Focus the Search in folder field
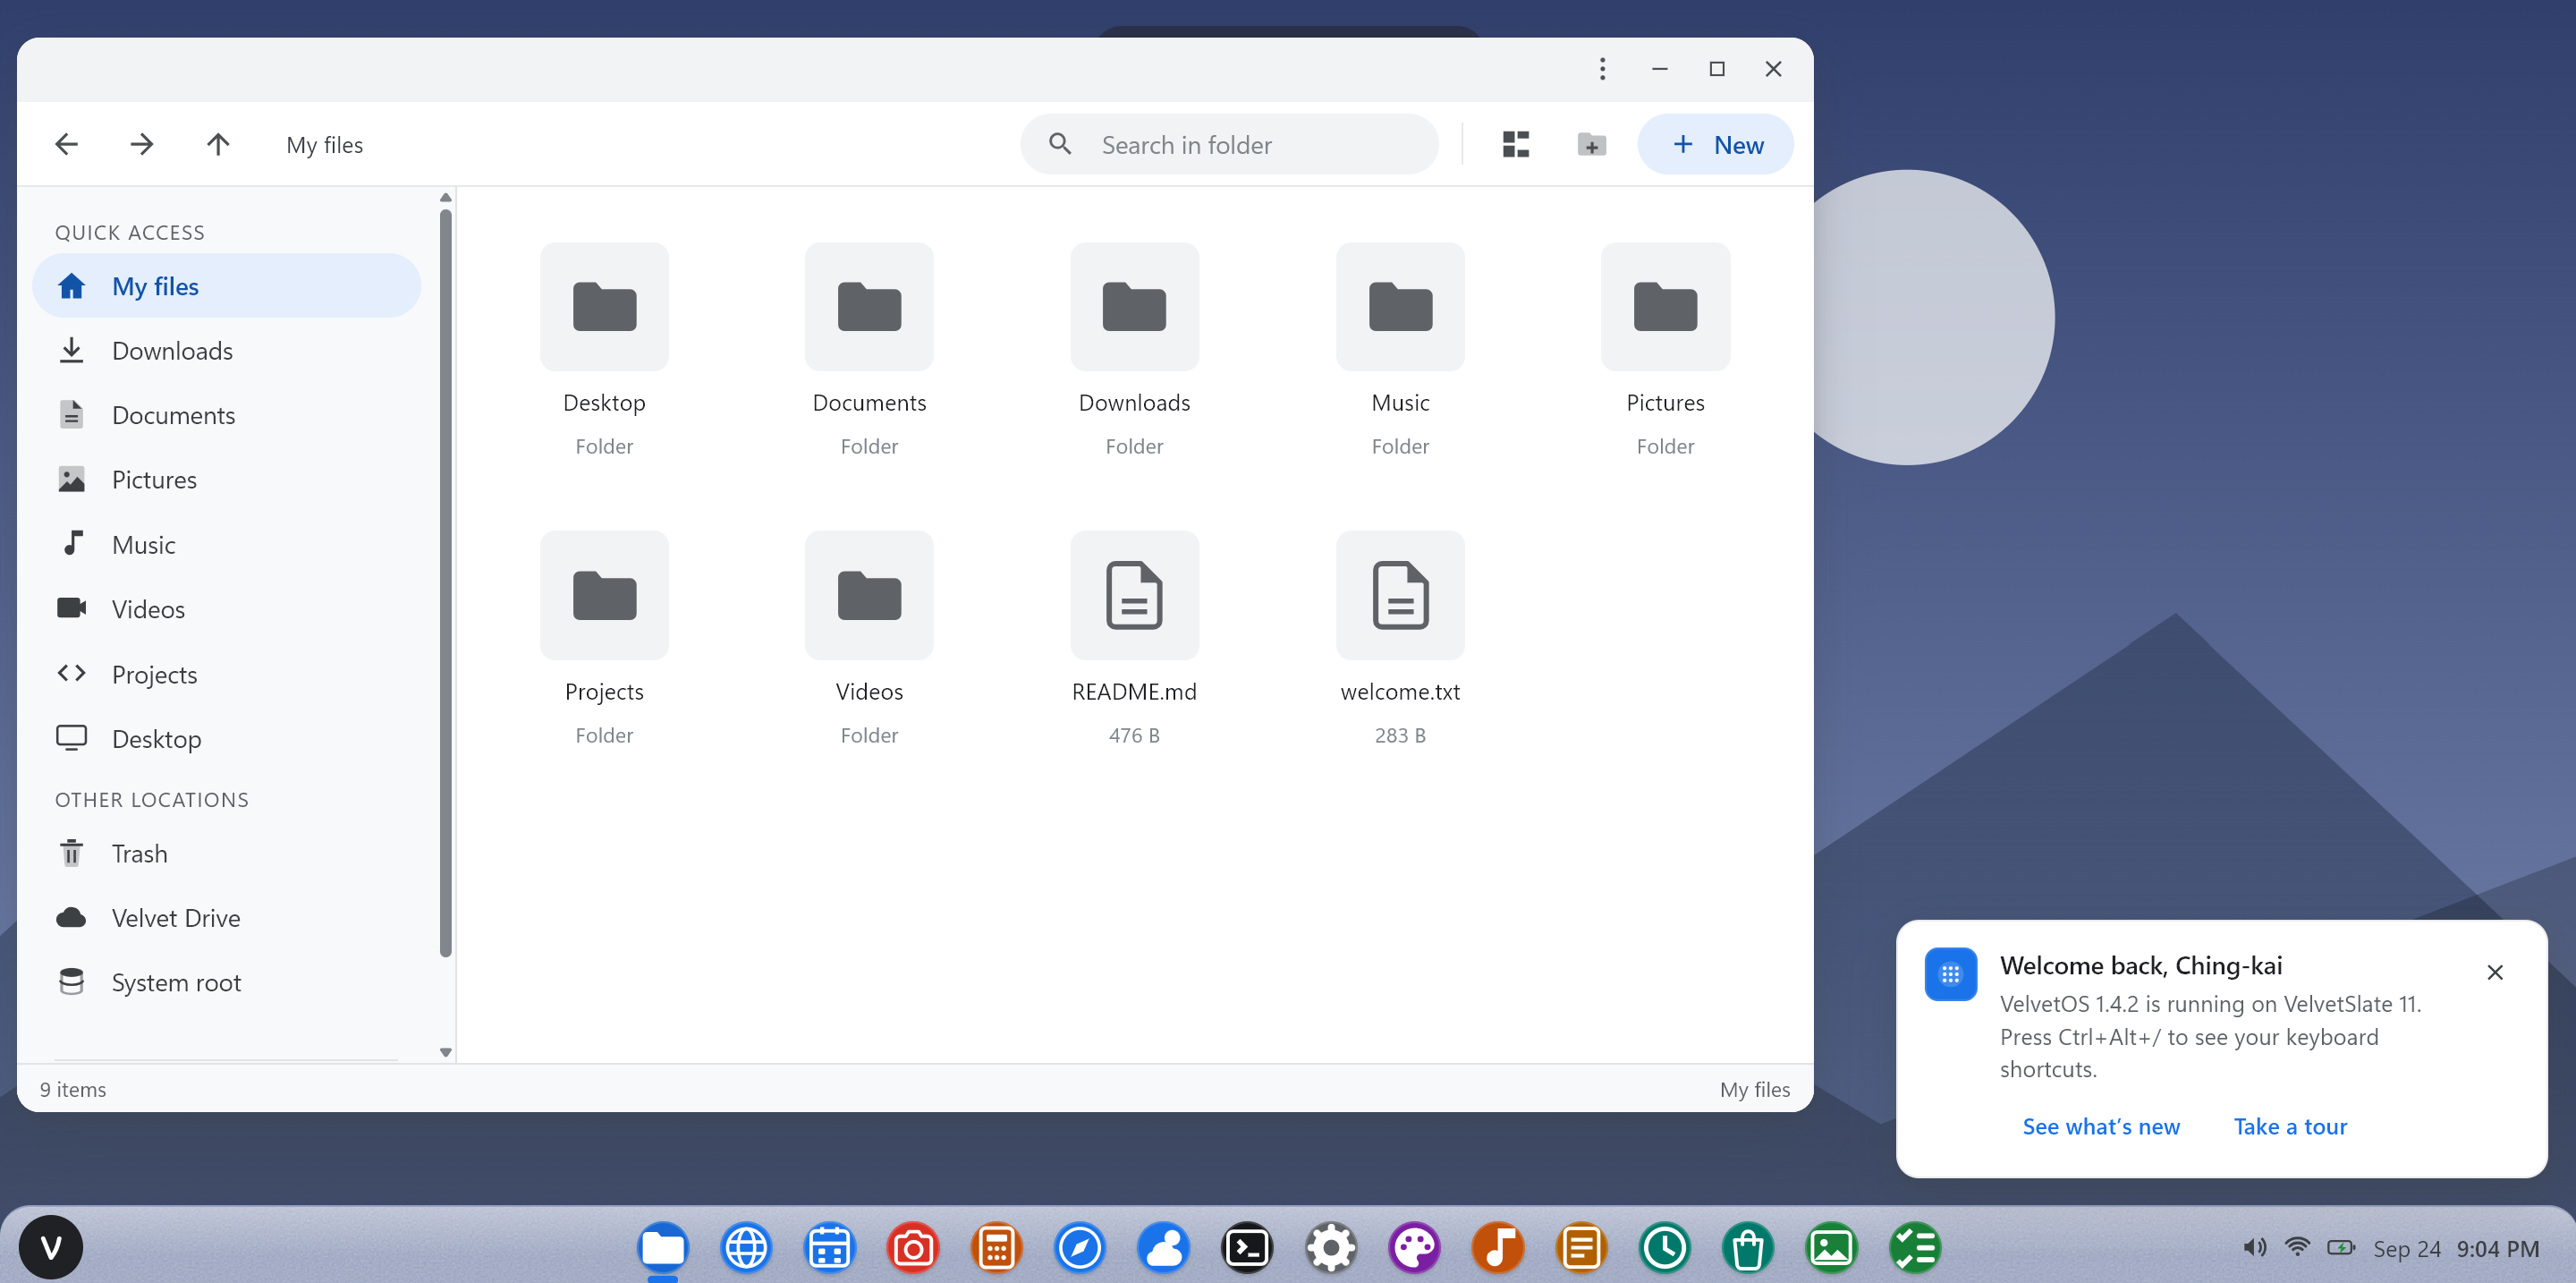 click(1229, 144)
